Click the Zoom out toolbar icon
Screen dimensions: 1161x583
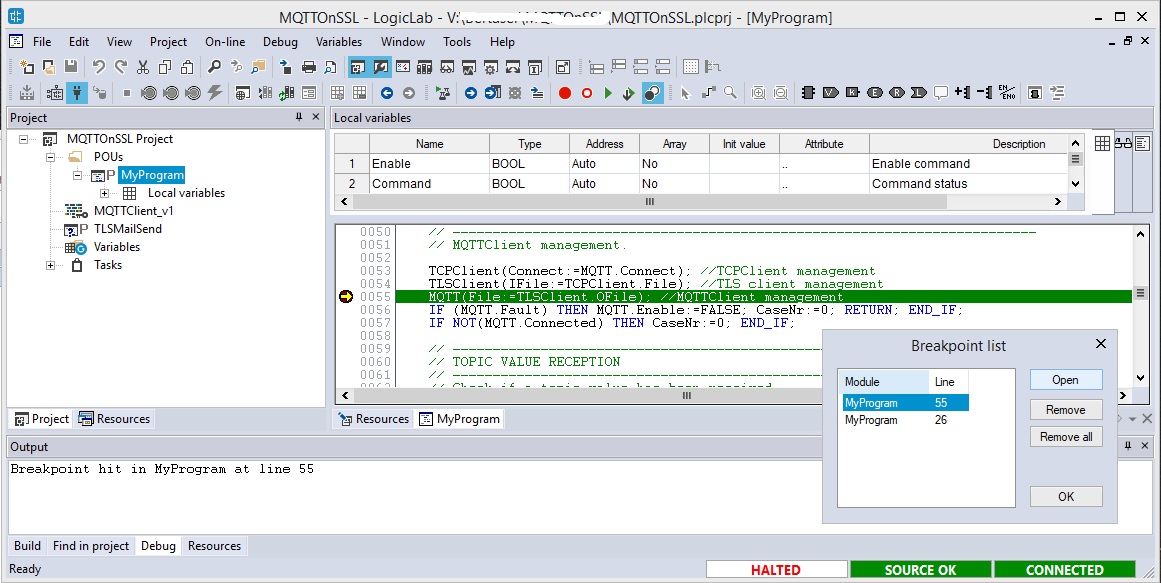point(780,93)
